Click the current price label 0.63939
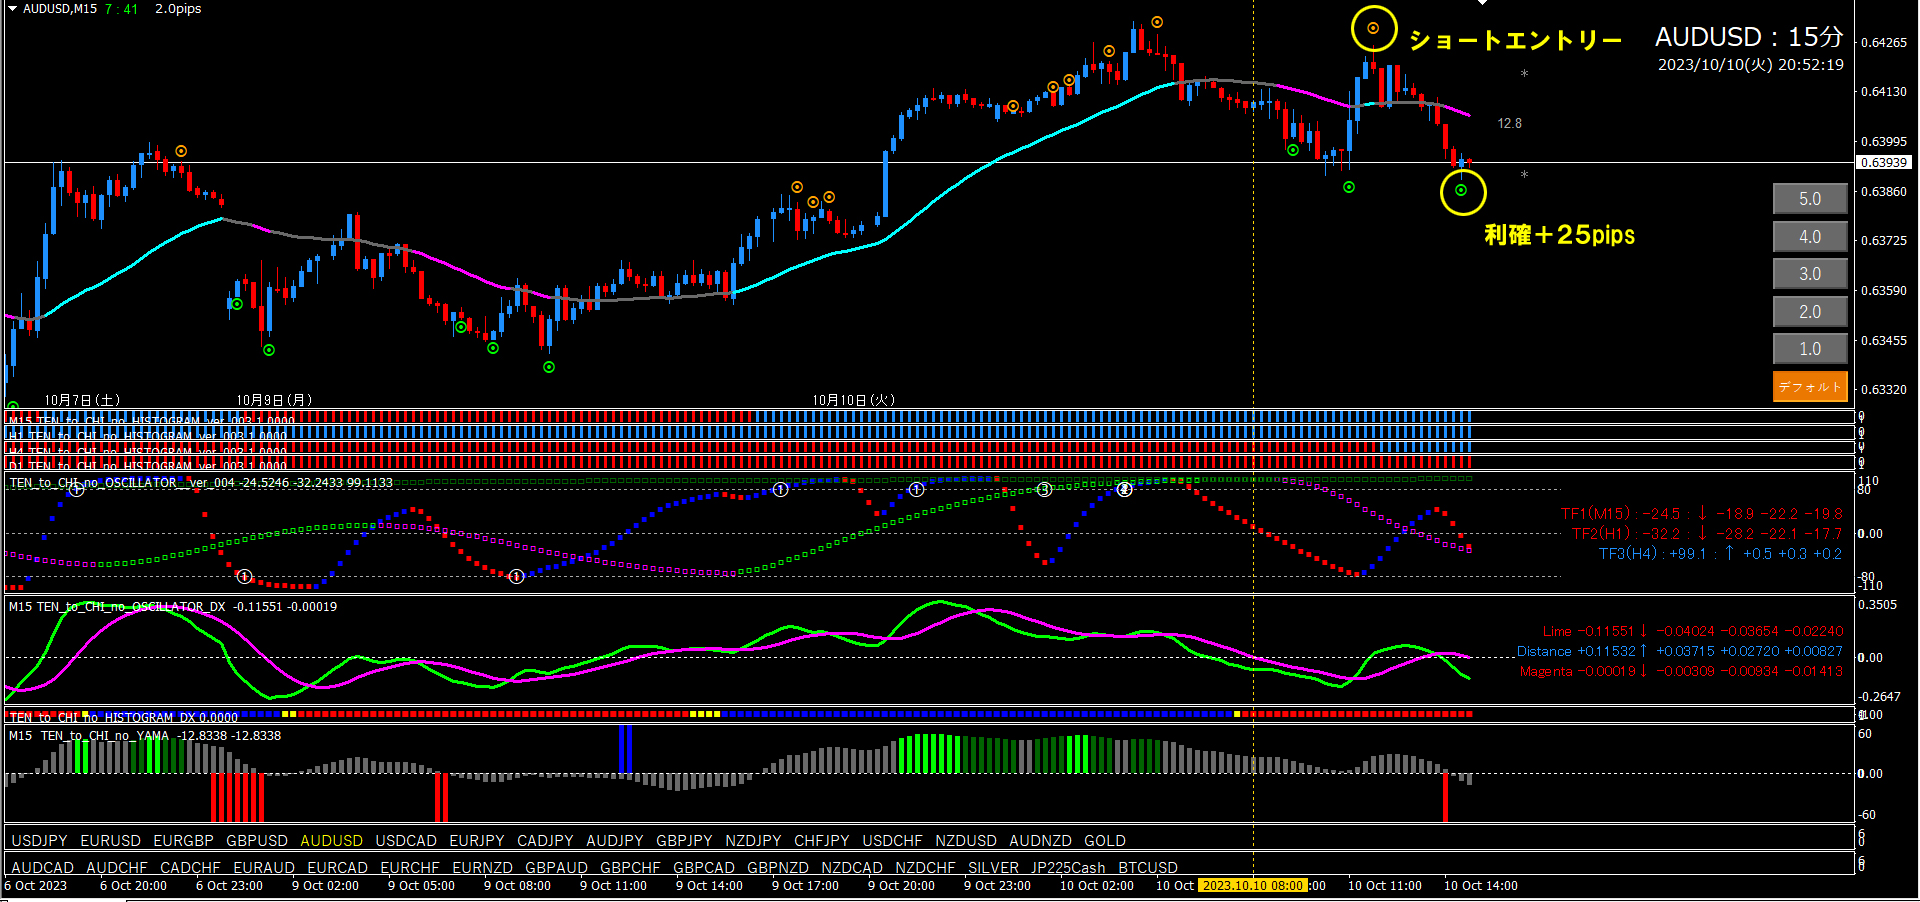This screenshot has height=902, width=1920. 1884,162
